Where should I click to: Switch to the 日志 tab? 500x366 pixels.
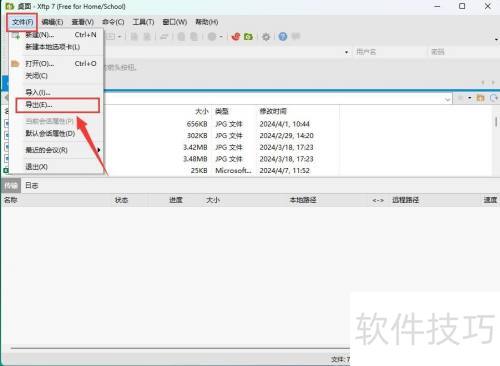click(32, 186)
